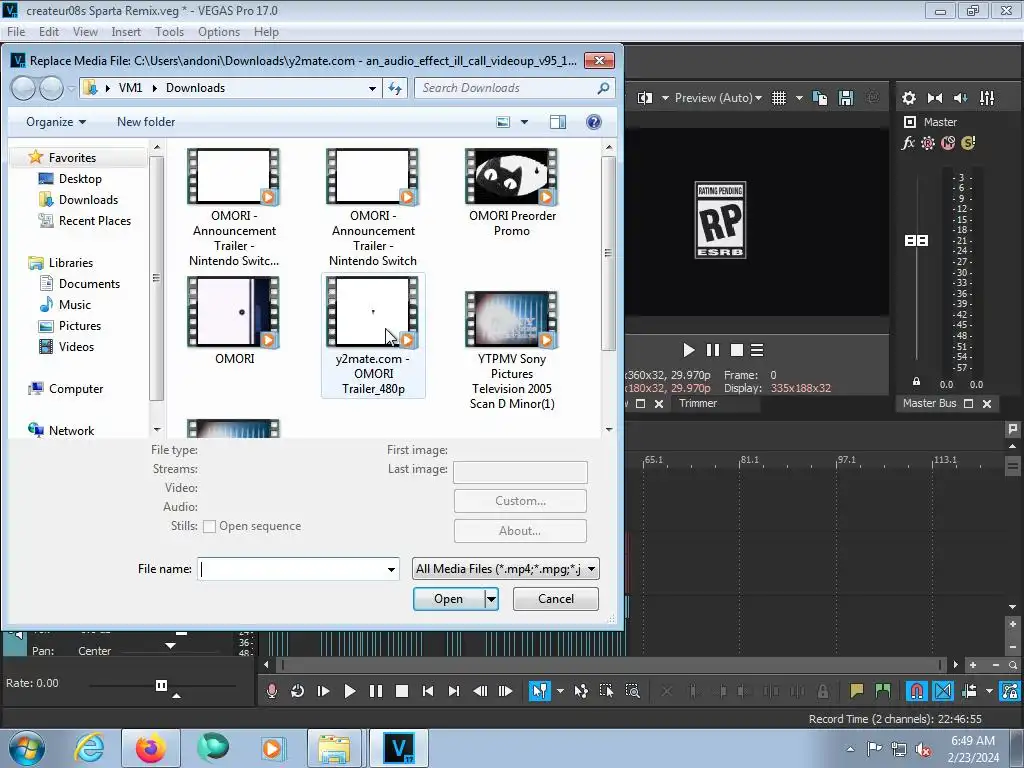
Task: Step to next frame
Action: (x=505, y=691)
